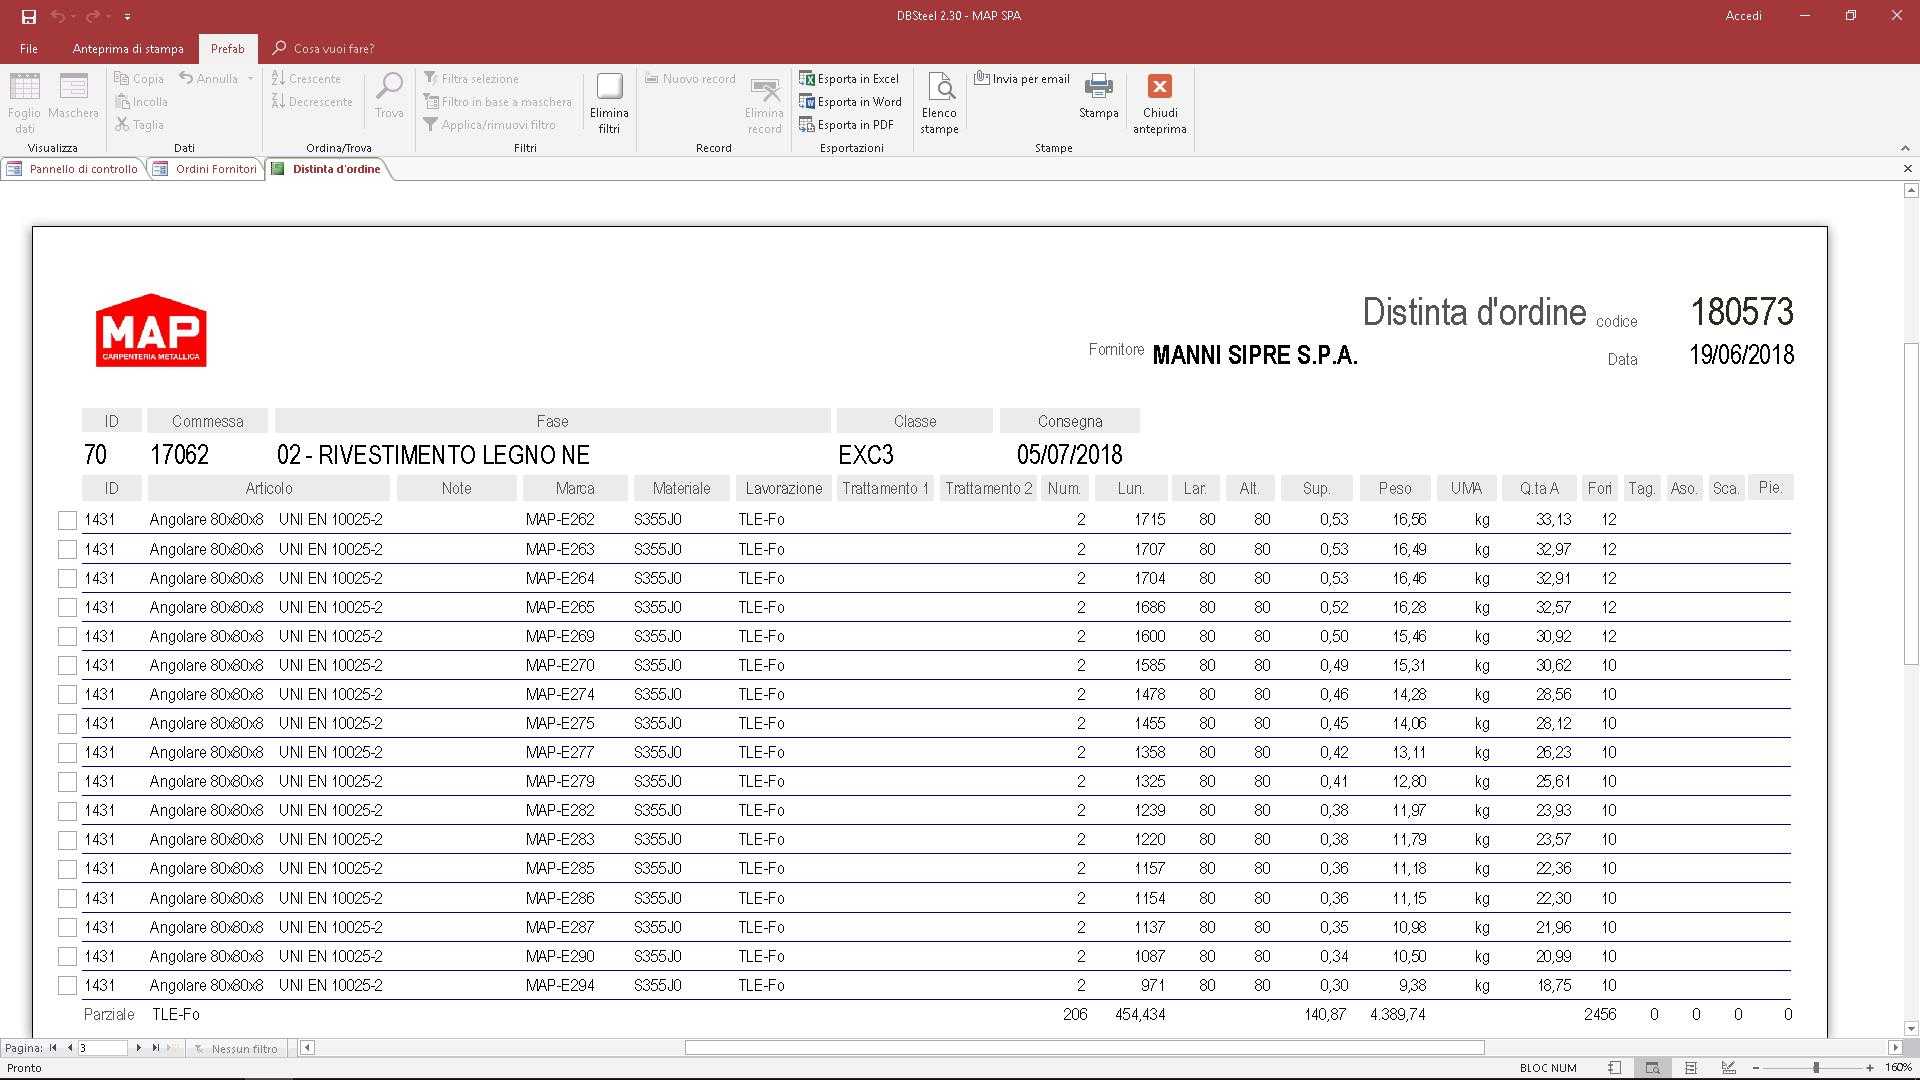Go to next page button
This screenshot has width=1920, height=1080.
click(x=138, y=1048)
